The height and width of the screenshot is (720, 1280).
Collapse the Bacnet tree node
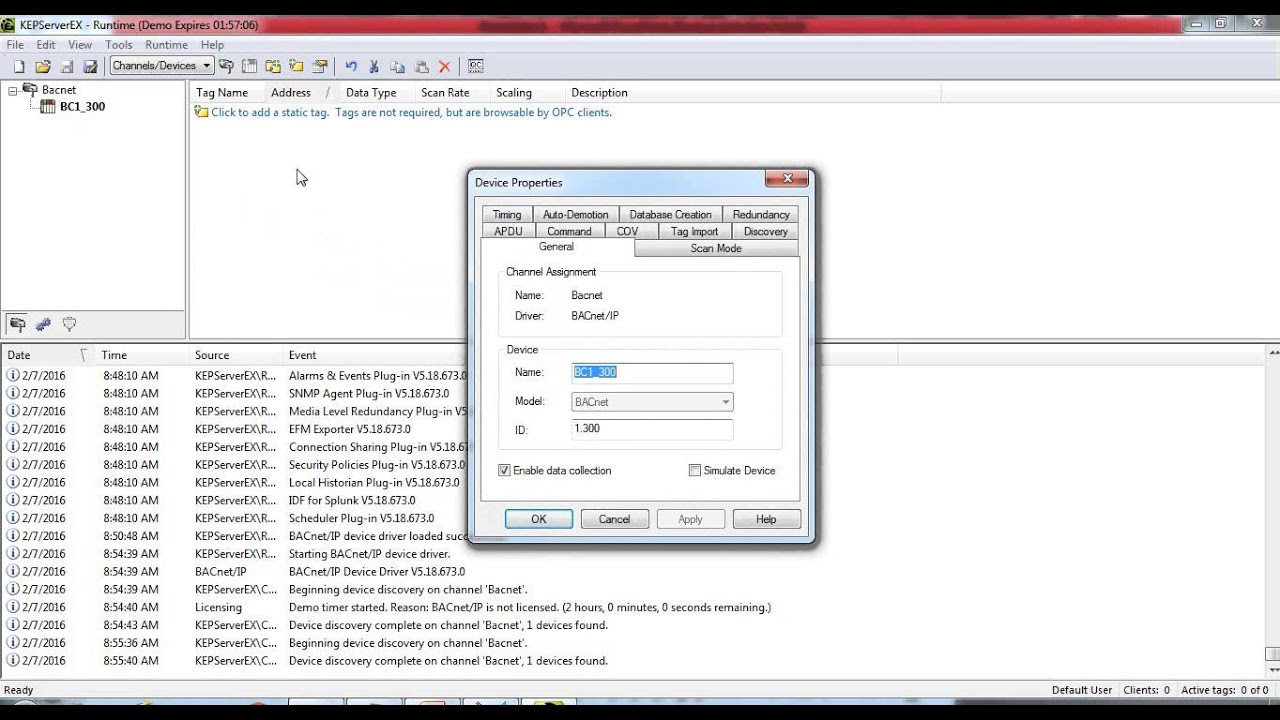(13, 90)
